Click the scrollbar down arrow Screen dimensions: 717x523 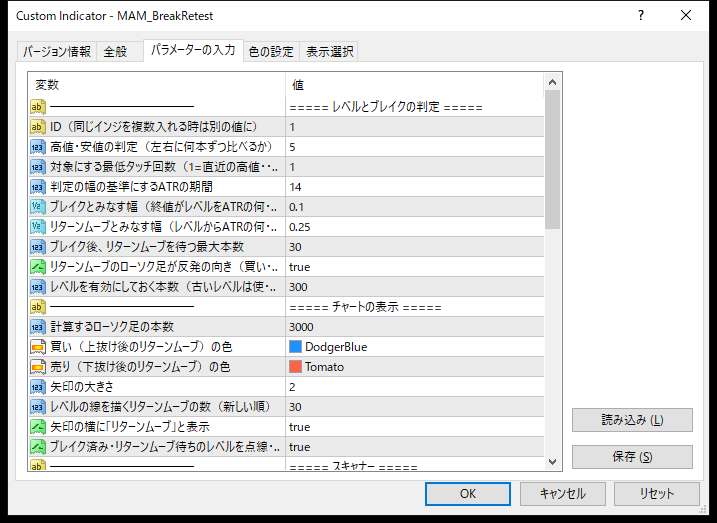point(552,462)
